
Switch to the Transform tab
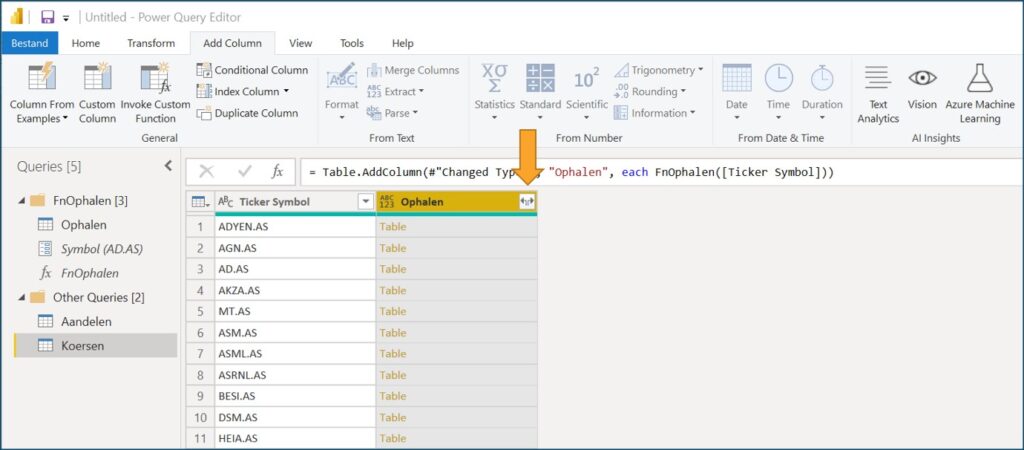[x=151, y=43]
